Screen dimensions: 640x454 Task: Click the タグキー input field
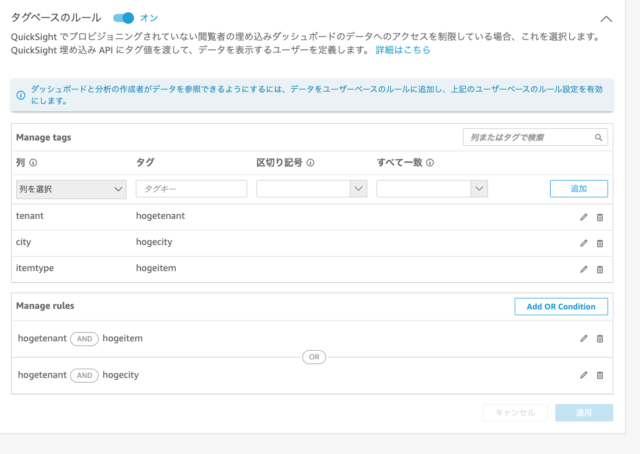[x=191, y=188]
